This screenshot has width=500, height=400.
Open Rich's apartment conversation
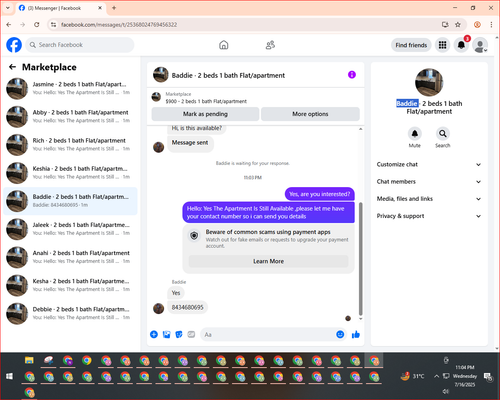[70, 145]
